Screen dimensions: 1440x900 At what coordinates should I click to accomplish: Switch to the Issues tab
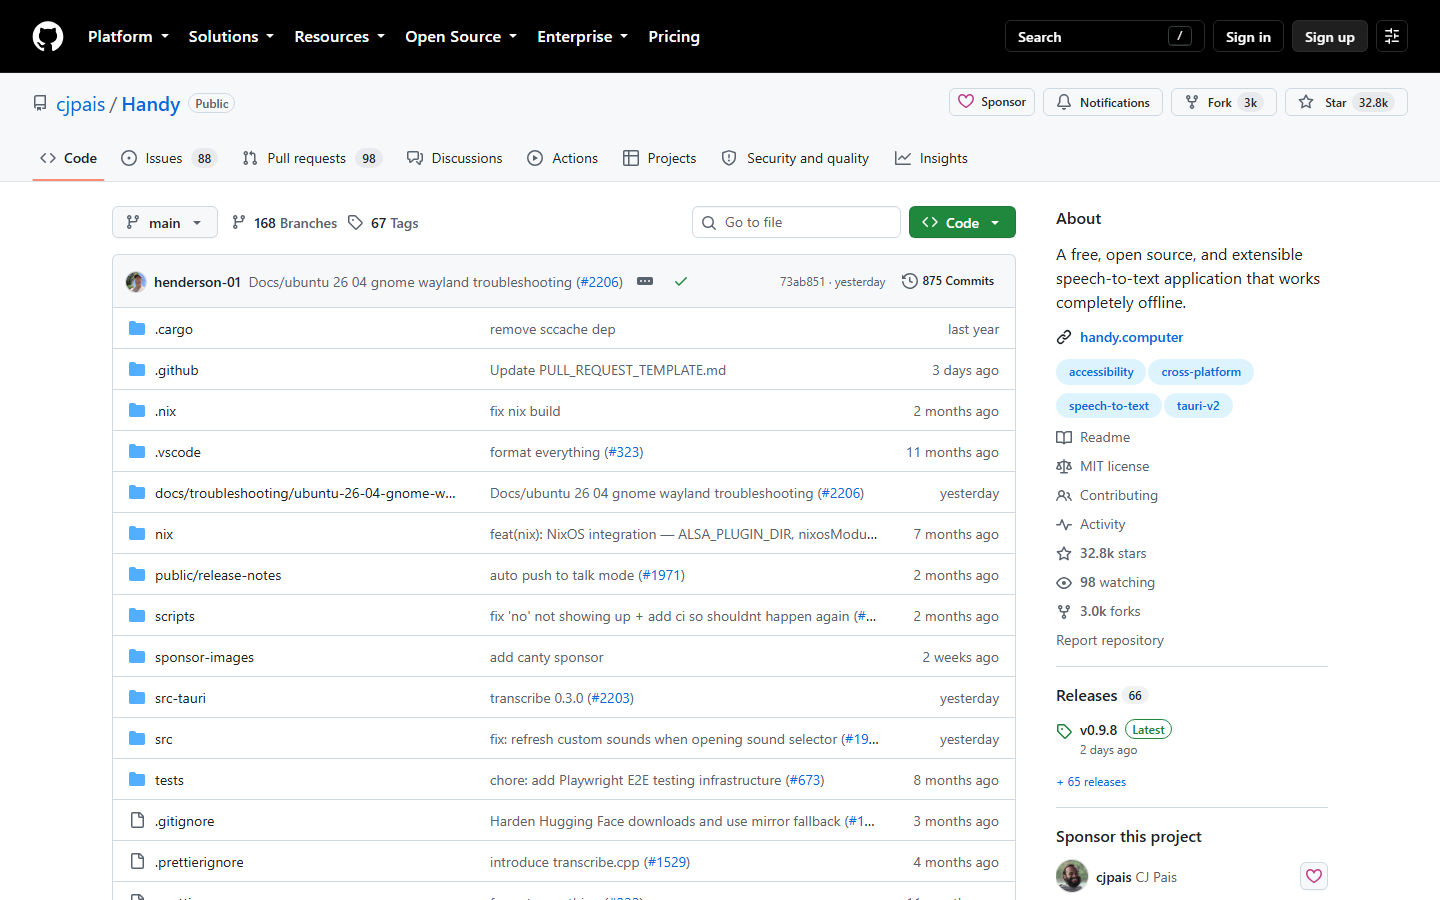(169, 158)
